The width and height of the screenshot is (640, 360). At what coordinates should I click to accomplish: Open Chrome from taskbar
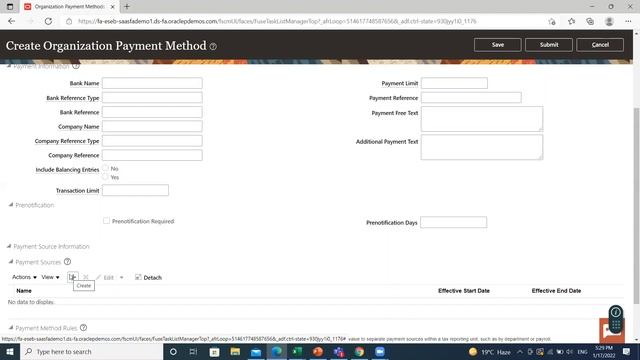pyautogui.click(x=359, y=351)
